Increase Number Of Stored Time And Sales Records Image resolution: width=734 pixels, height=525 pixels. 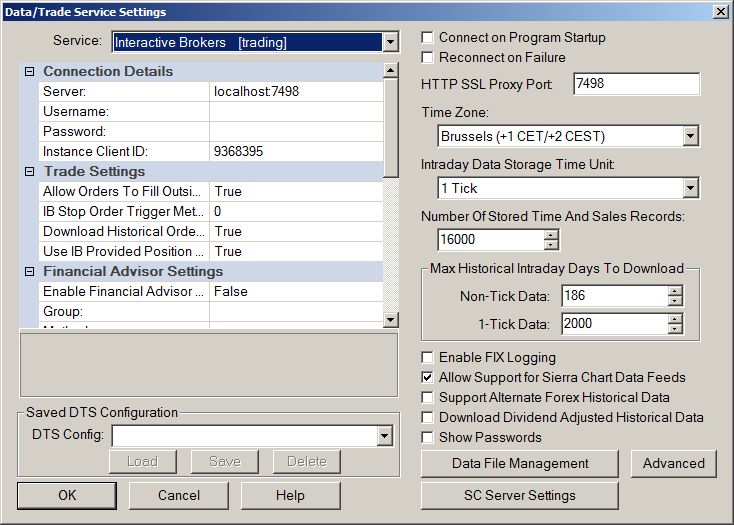(551, 235)
